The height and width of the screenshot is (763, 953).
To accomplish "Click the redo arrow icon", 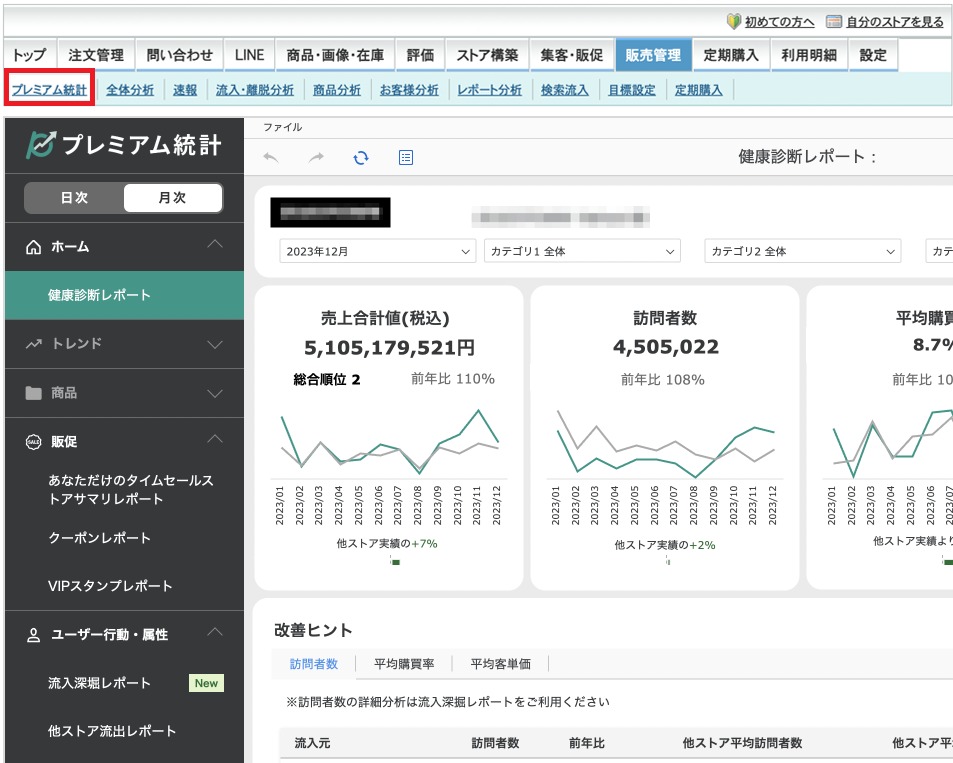I will point(316,157).
